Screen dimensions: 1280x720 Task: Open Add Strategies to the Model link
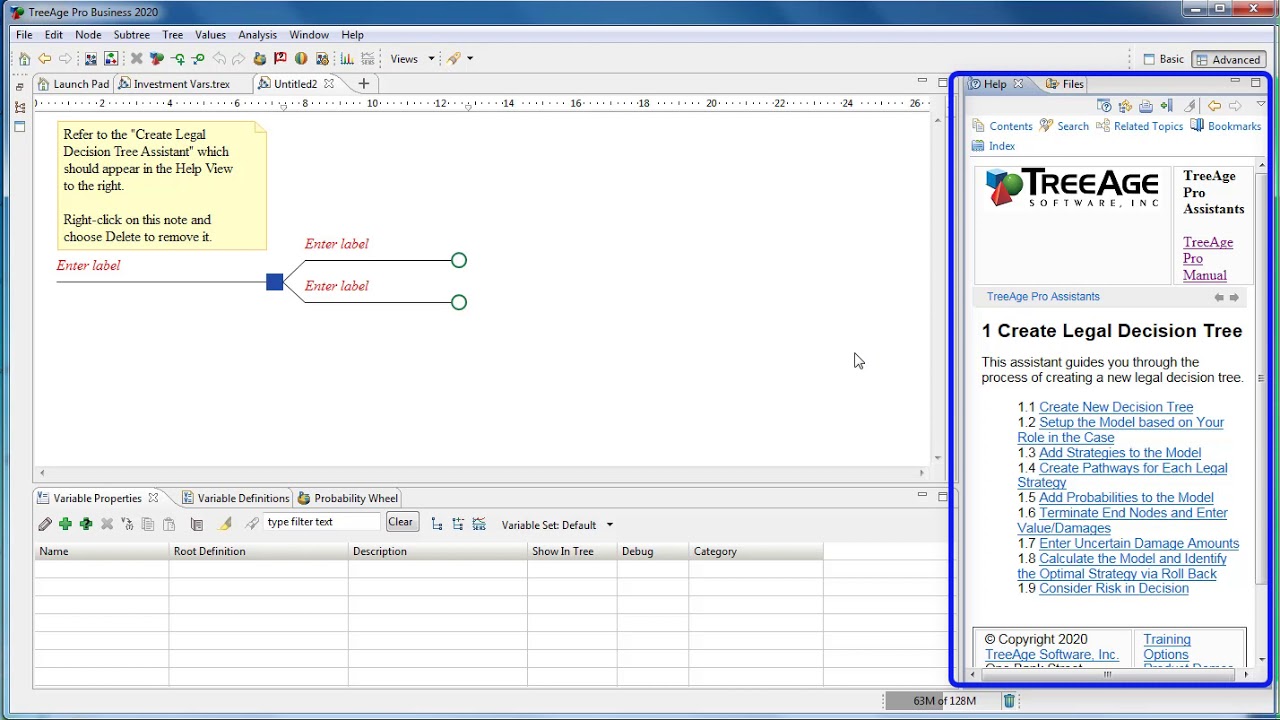1120,453
